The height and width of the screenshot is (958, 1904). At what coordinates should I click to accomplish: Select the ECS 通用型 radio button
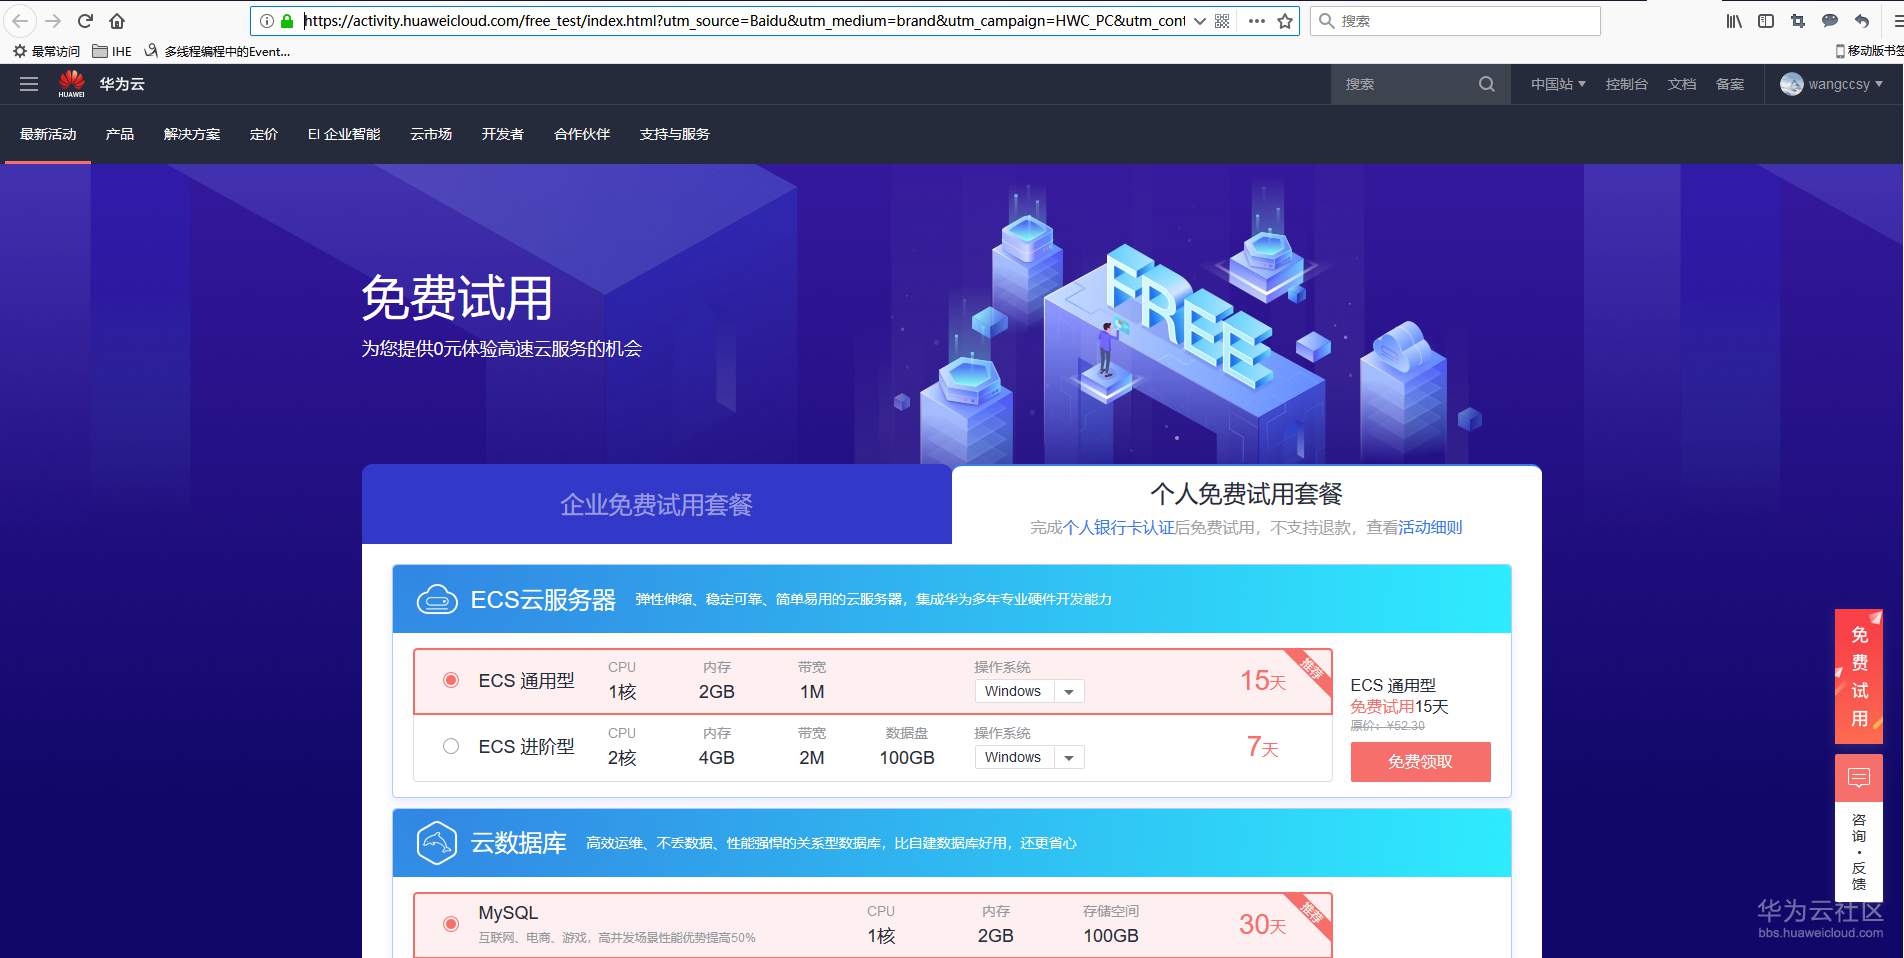(x=451, y=680)
